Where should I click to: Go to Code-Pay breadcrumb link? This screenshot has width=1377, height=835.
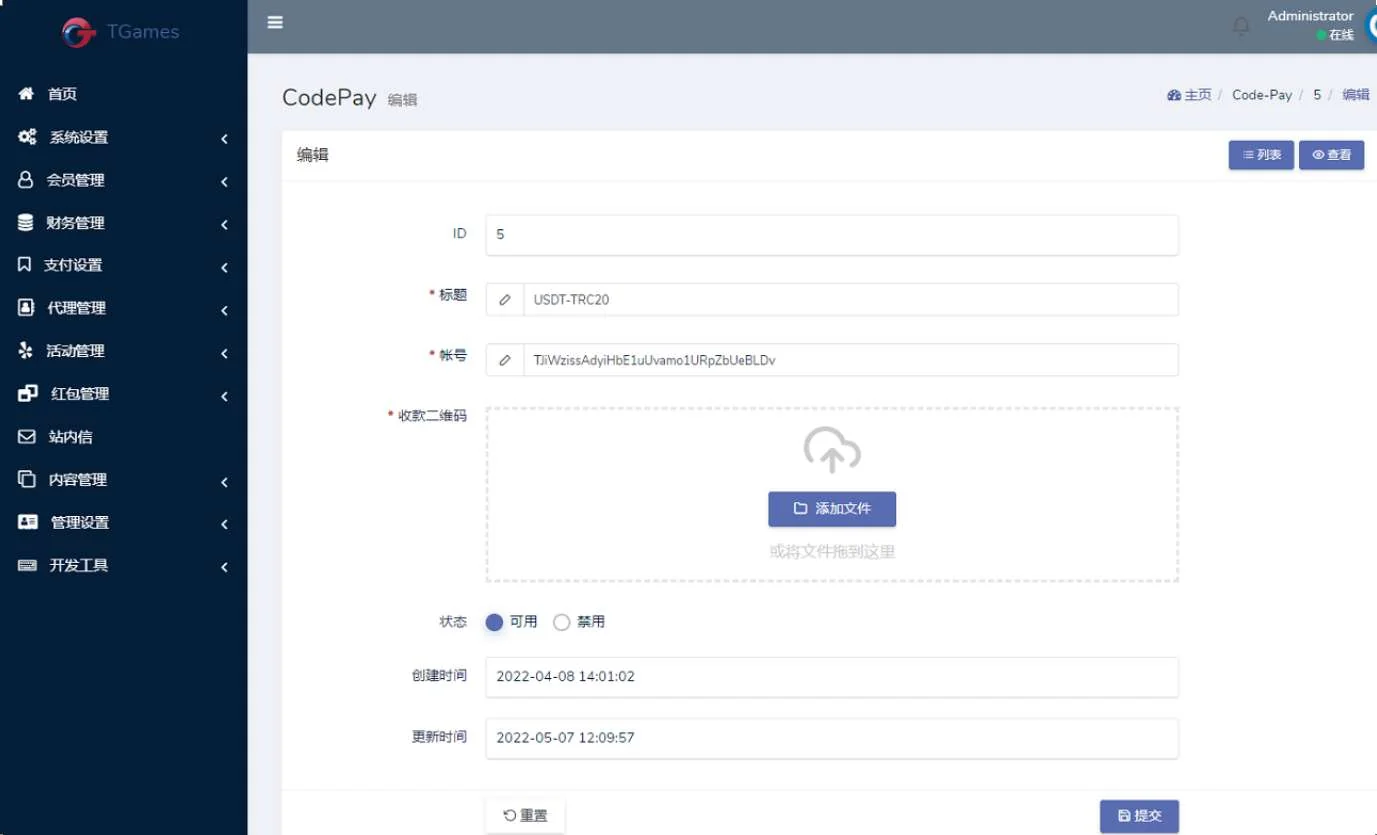point(1262,95)
